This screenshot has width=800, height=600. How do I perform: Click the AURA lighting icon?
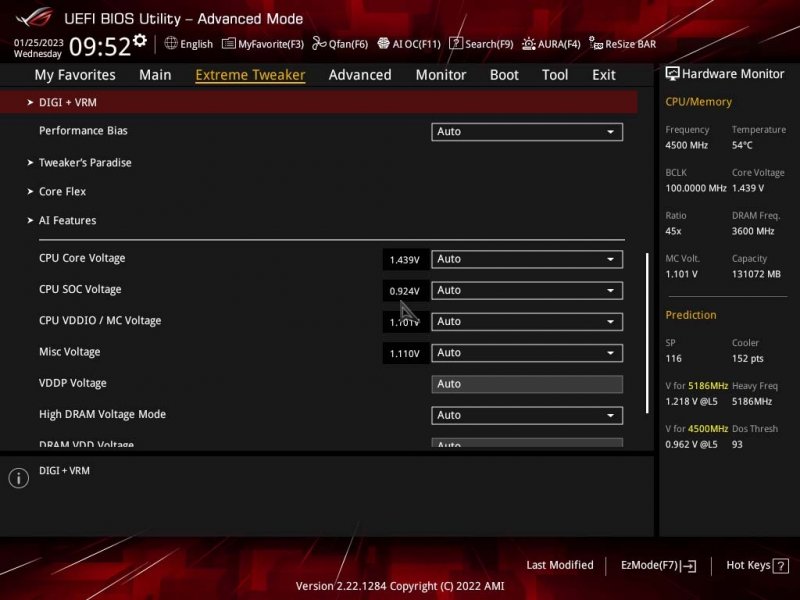pos(529,44)
